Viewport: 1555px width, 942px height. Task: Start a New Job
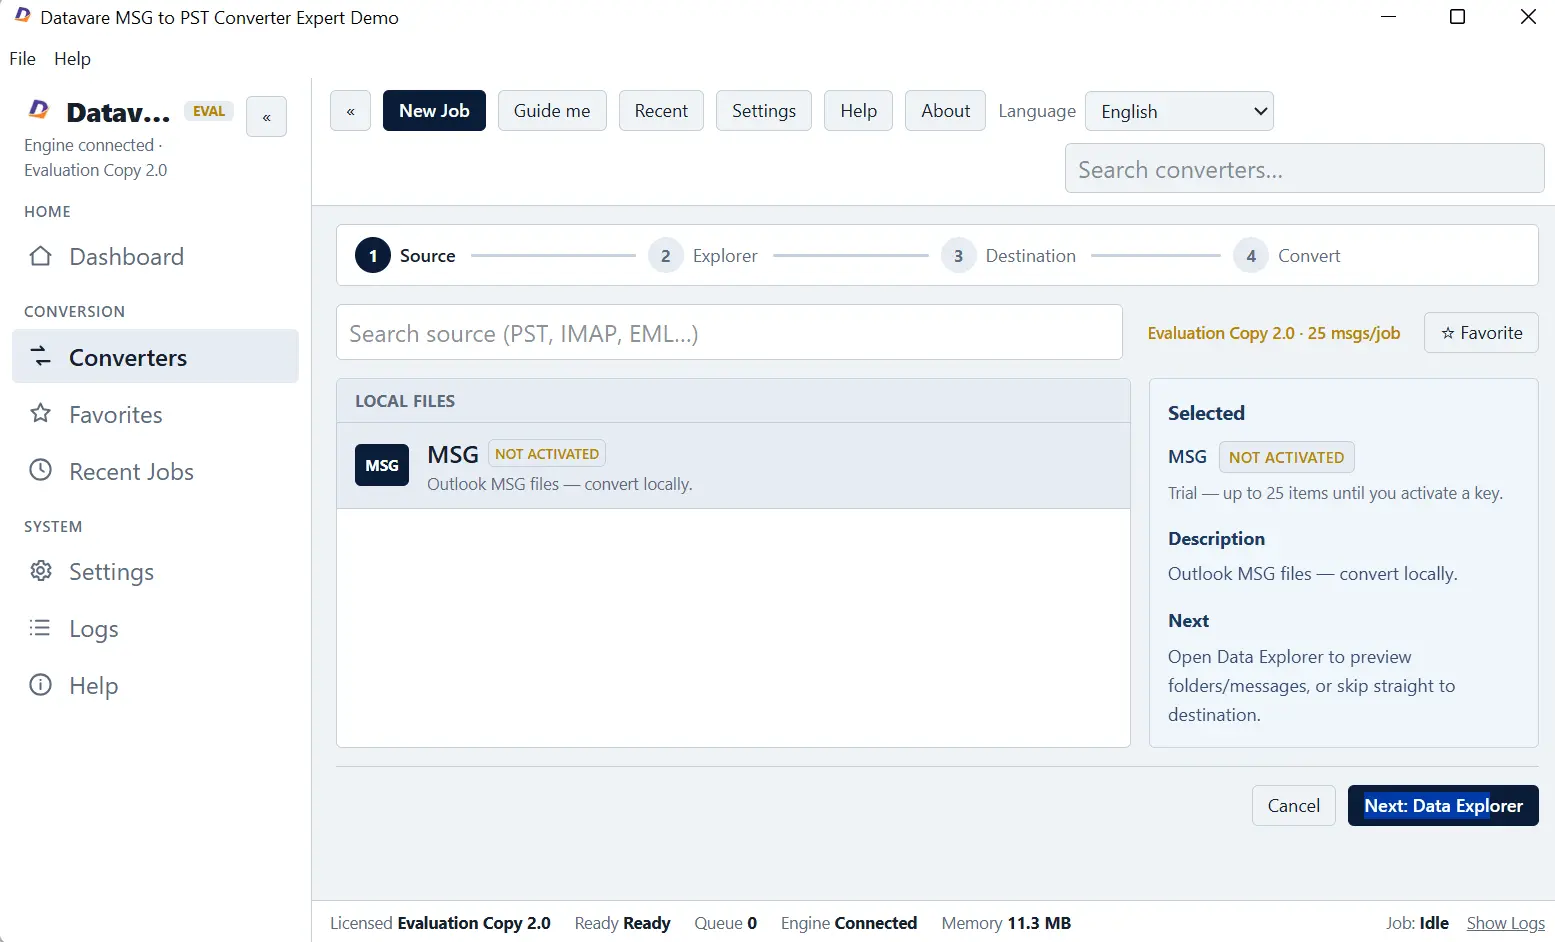tap(434, 111)
